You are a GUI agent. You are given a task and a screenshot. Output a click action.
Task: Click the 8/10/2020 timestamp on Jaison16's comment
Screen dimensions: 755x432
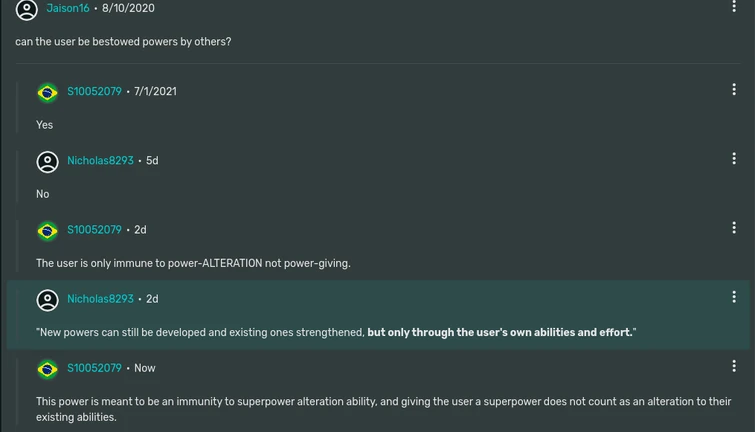pos(128,9)
